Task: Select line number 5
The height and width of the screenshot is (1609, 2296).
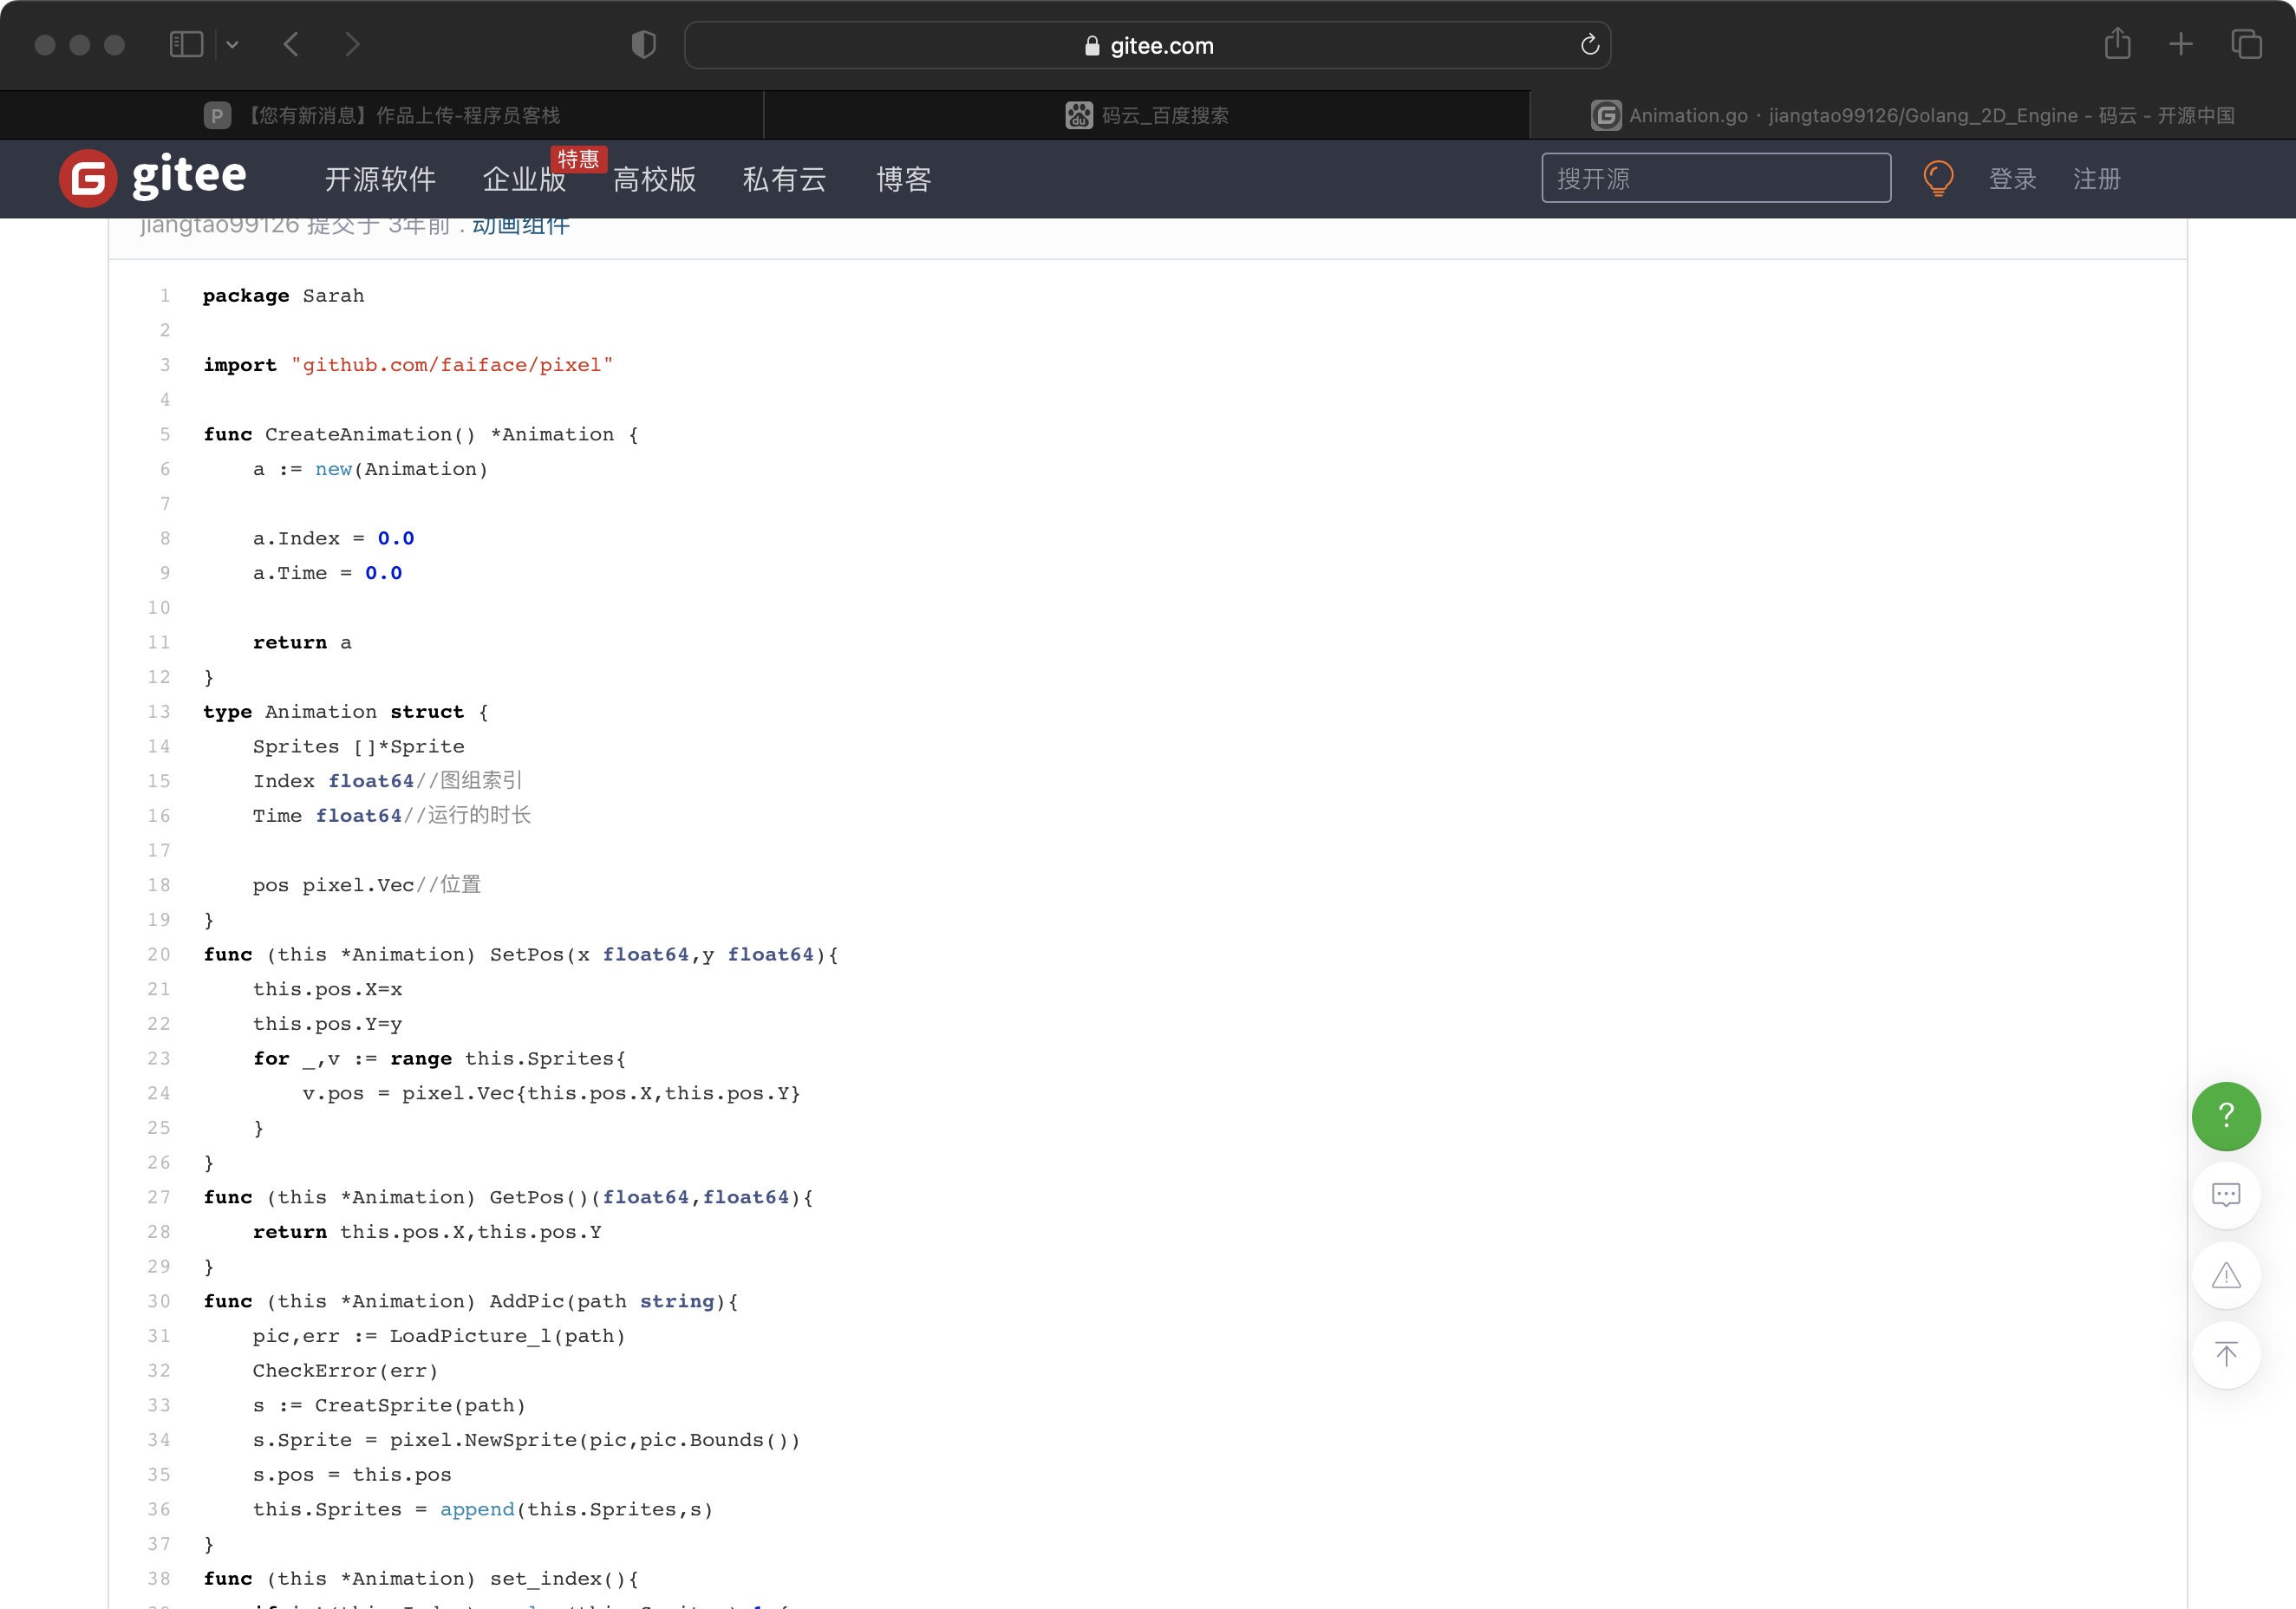Action: pos(165,434)
